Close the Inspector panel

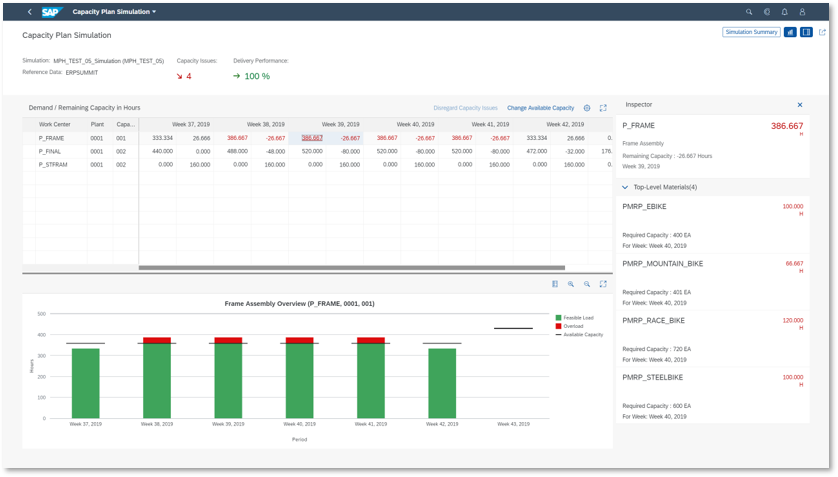pos(800,105)
